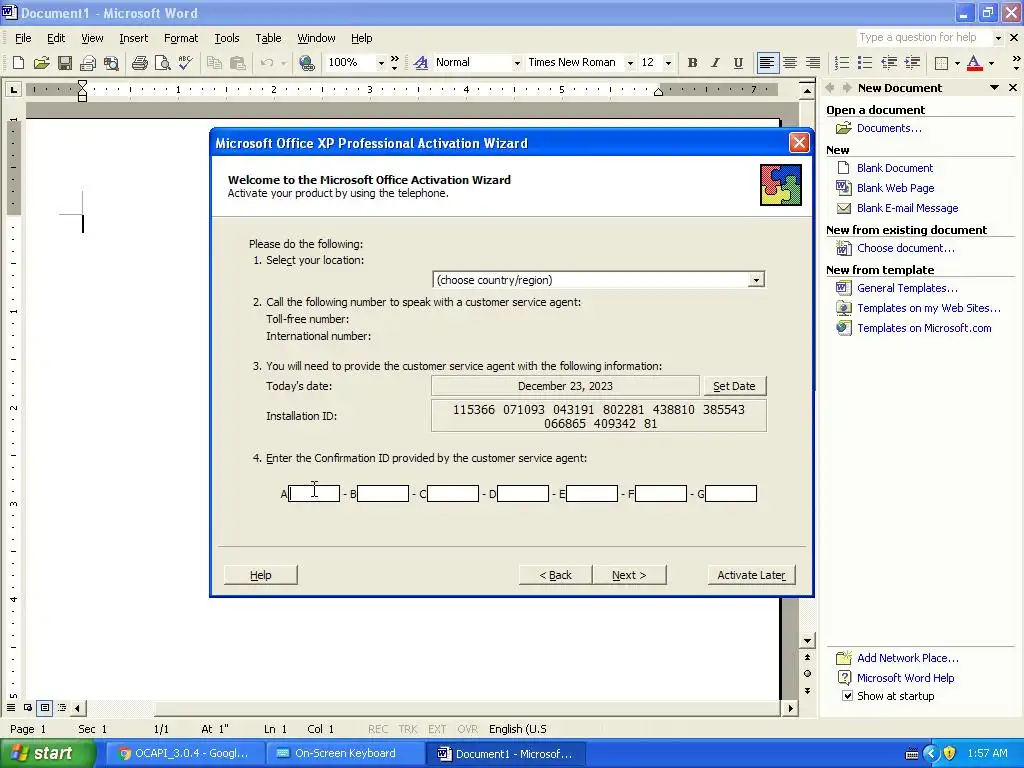The height and width of the screenshot is (768, 1024).
Task: Click the Outside Border icon
Action: 942,63
